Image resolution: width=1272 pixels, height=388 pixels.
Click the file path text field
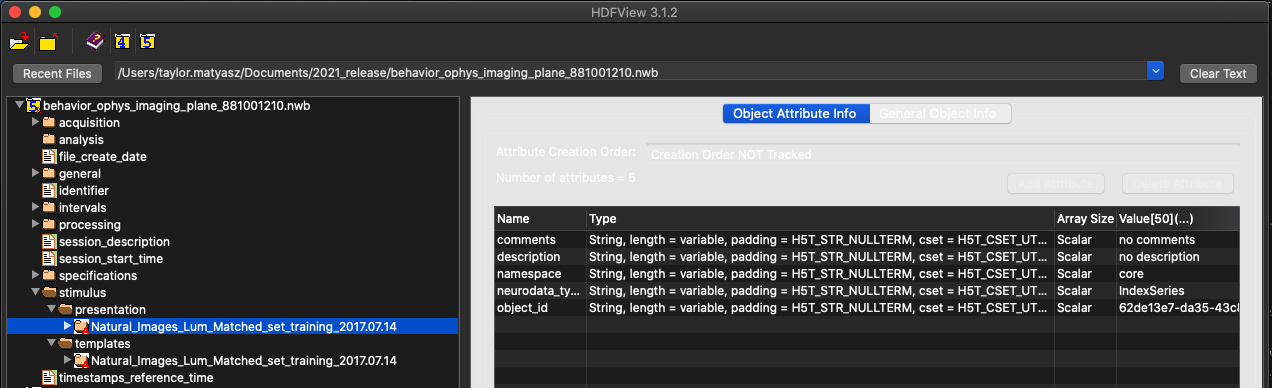point(630,72)
